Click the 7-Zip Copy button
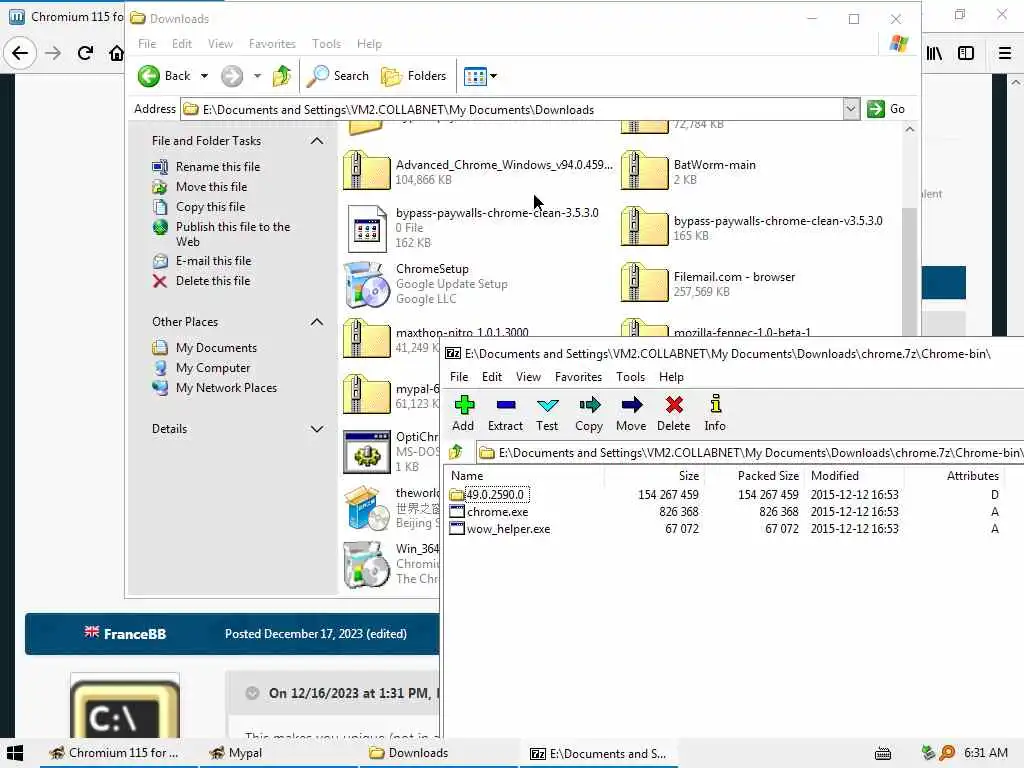The image size is (1024, 768). (589, 413)
